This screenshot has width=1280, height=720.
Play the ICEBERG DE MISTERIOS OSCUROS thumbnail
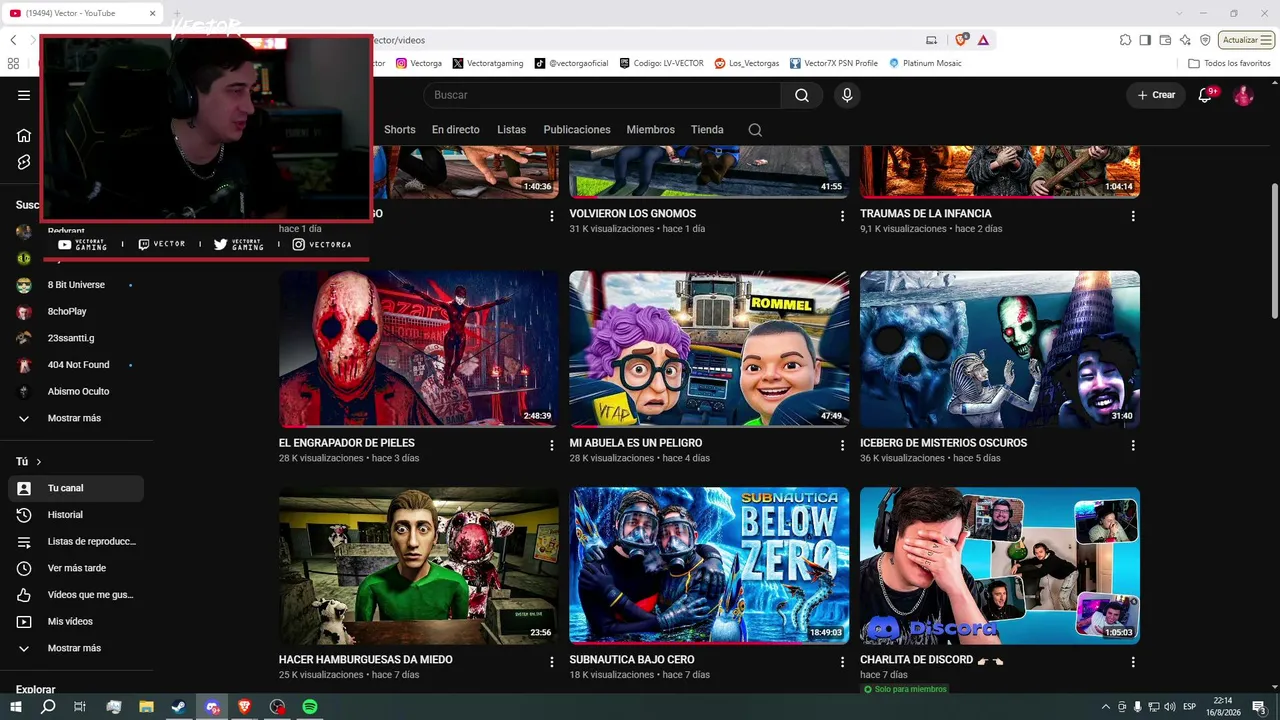[x=1000, y=349]
